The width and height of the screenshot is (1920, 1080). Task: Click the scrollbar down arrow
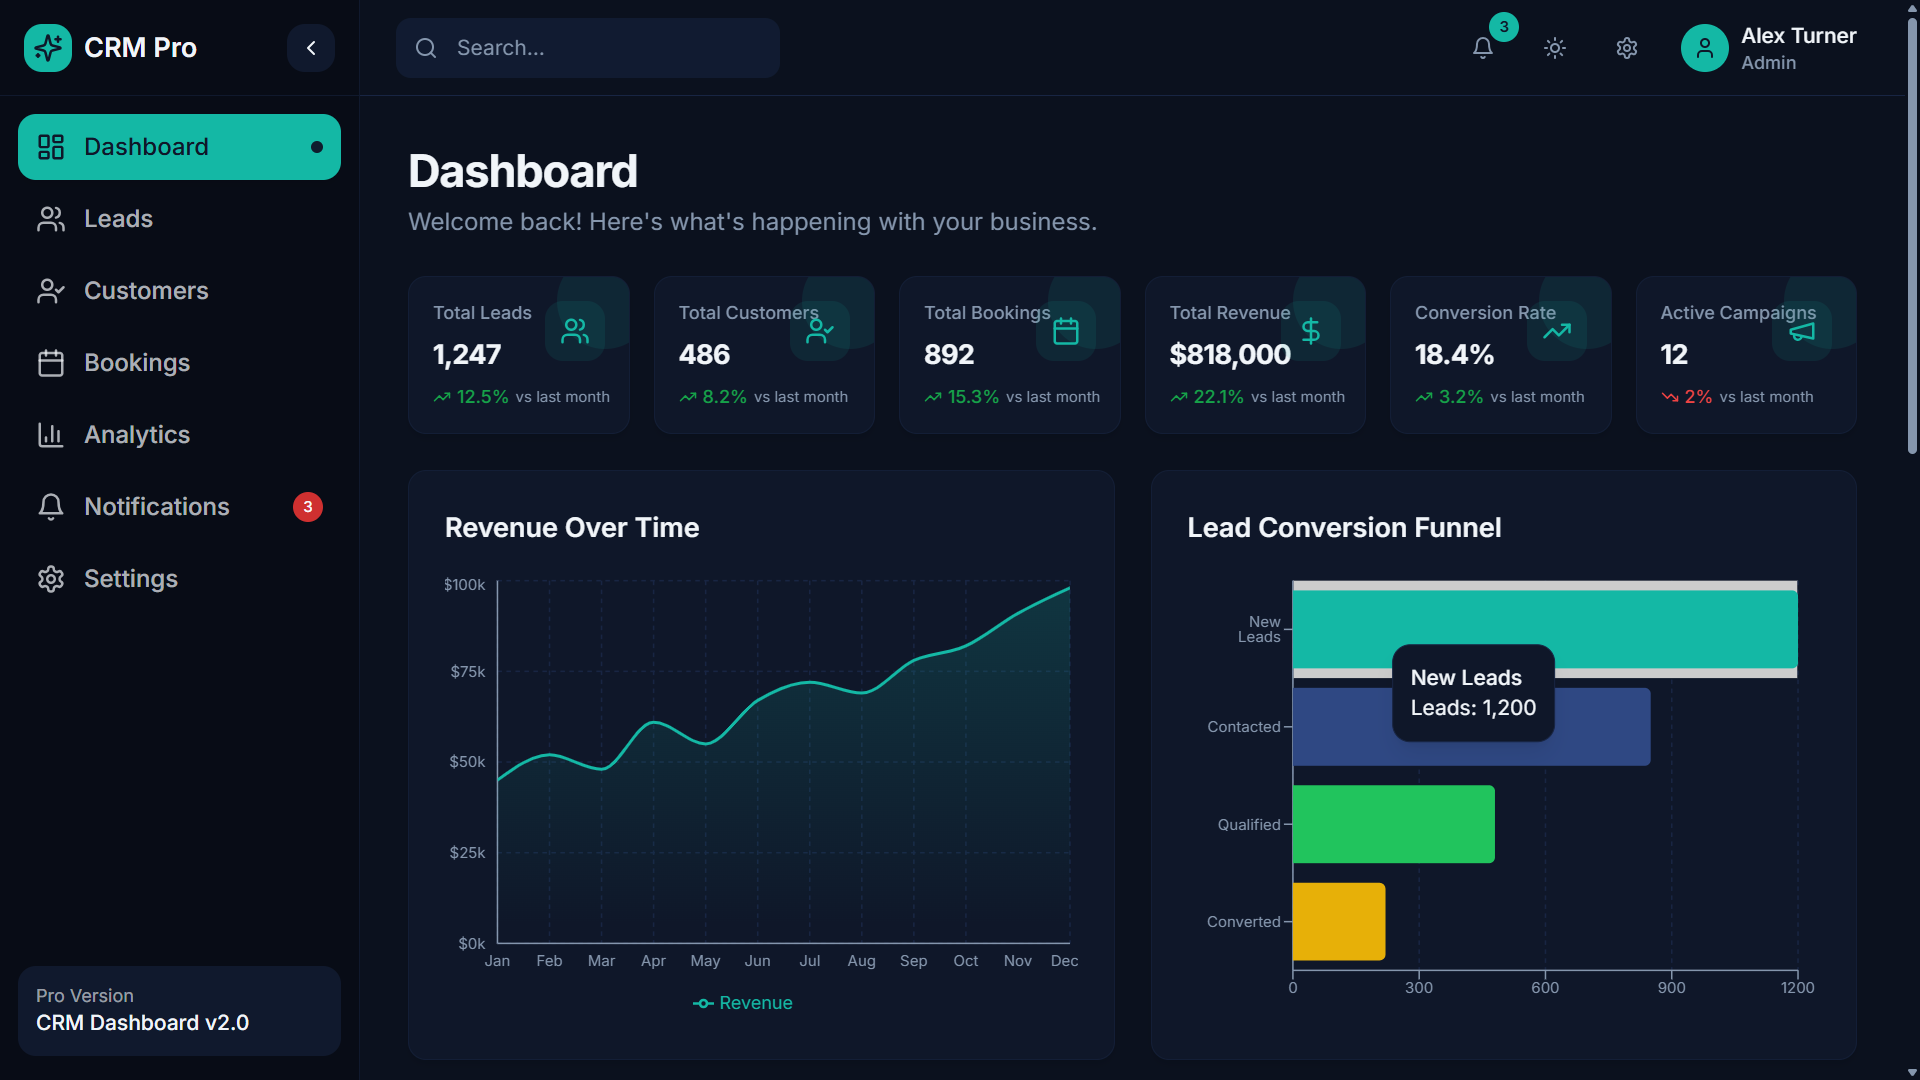1912,1072
